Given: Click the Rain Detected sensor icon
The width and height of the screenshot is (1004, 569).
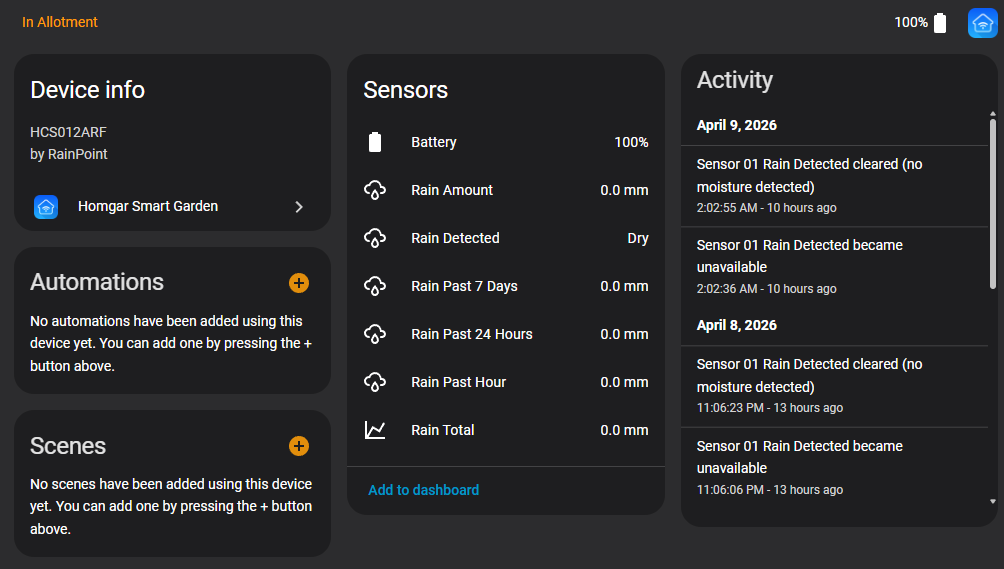Looking at the screenshot, I should pos(375,238).
